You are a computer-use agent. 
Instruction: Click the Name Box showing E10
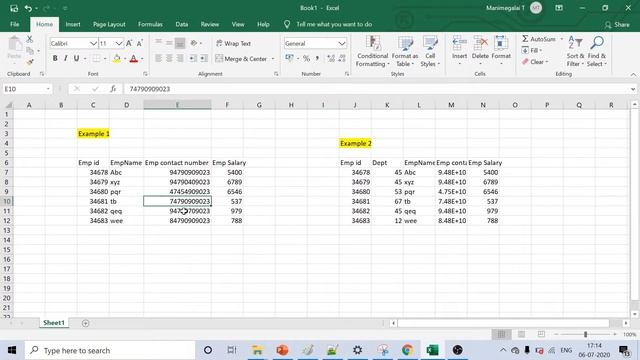click(27, 89)
